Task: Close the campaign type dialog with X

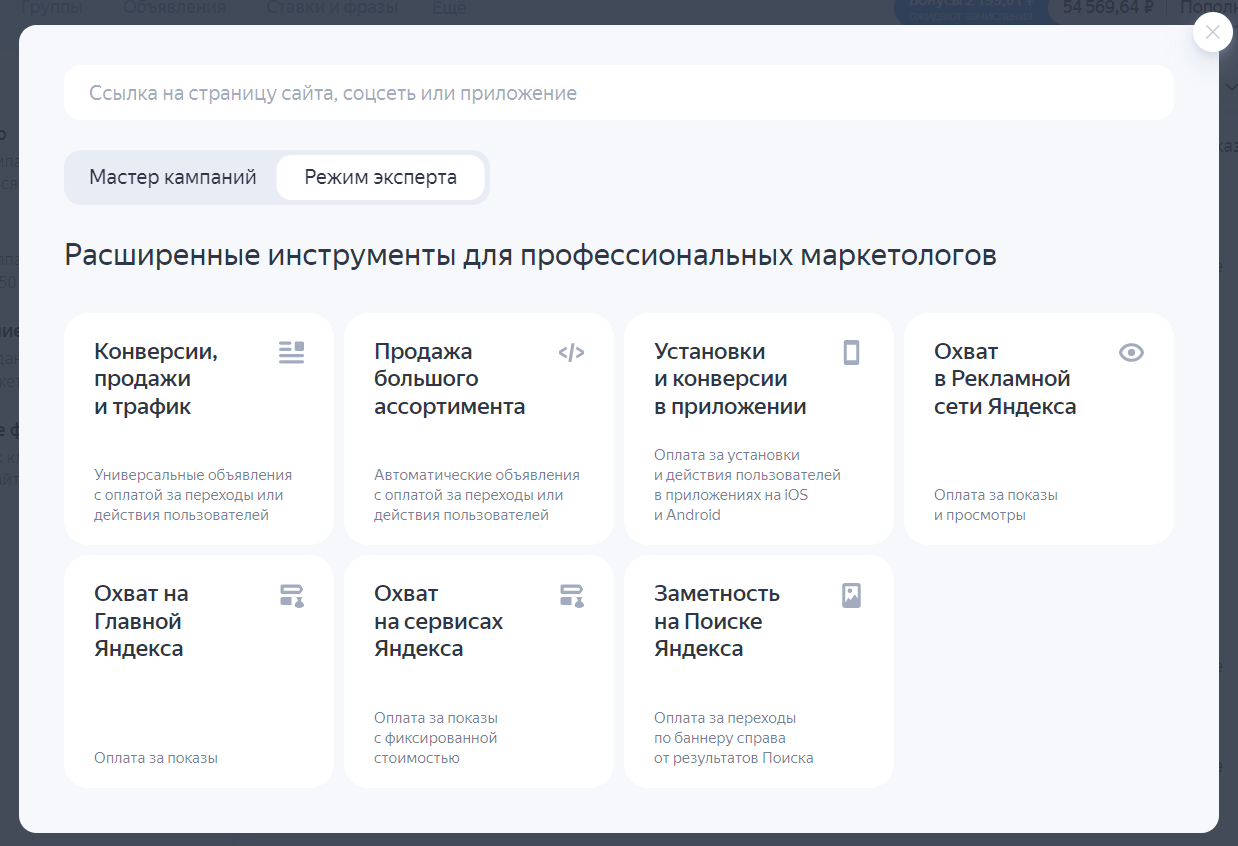Action: (1212, 32)
